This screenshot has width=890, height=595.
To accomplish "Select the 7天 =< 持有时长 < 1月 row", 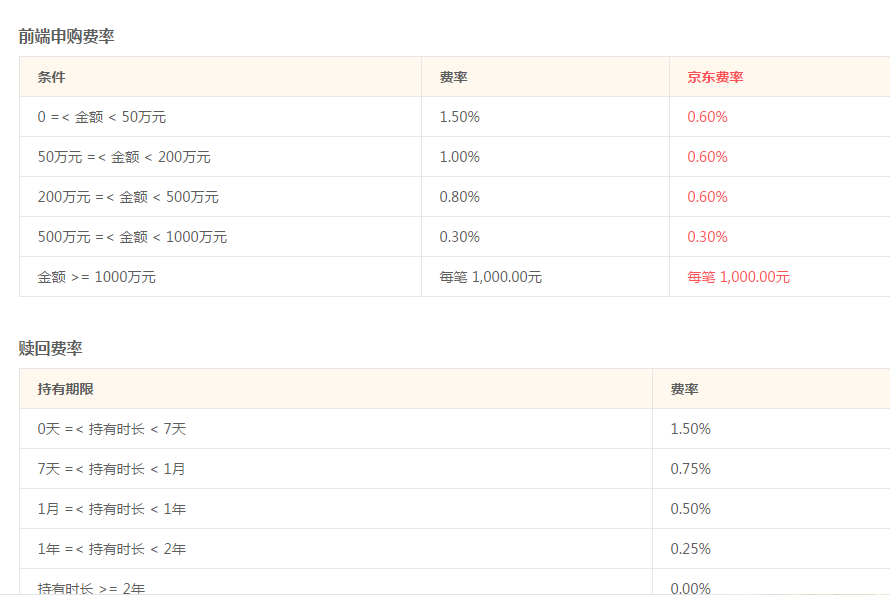I will pyautogui.click(x=108, y=468).
